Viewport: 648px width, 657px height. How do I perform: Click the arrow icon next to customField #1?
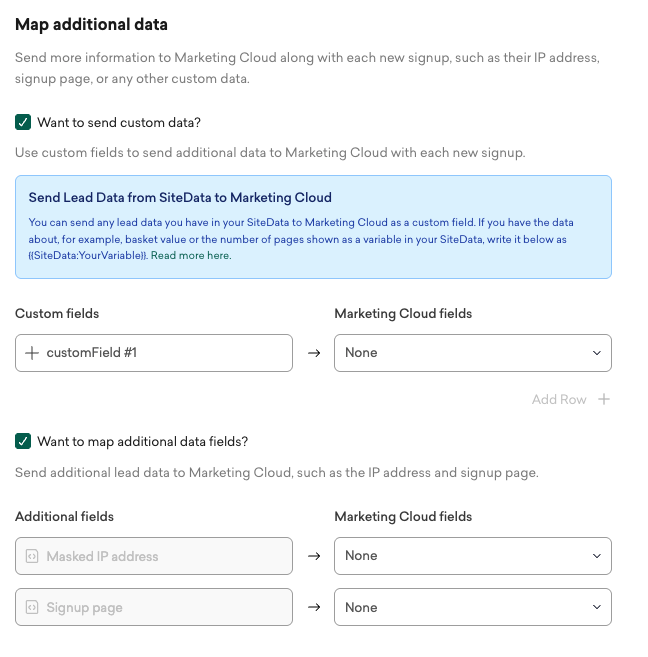click(x=313, y=353)
